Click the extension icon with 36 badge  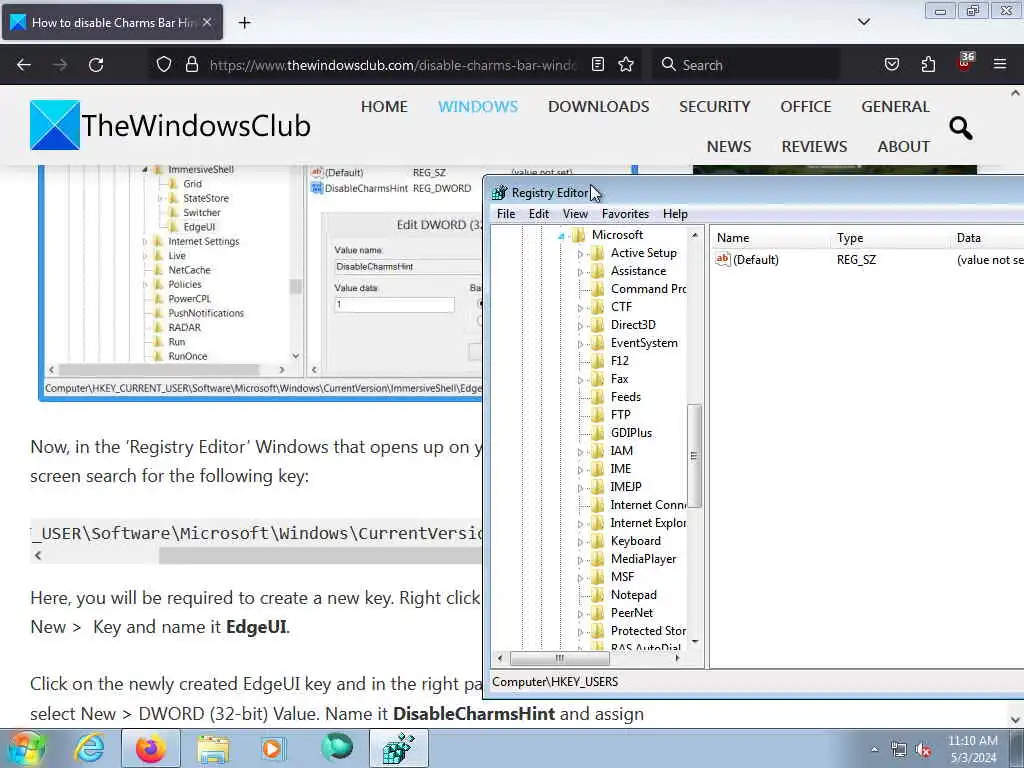click(x=965, y=62)
